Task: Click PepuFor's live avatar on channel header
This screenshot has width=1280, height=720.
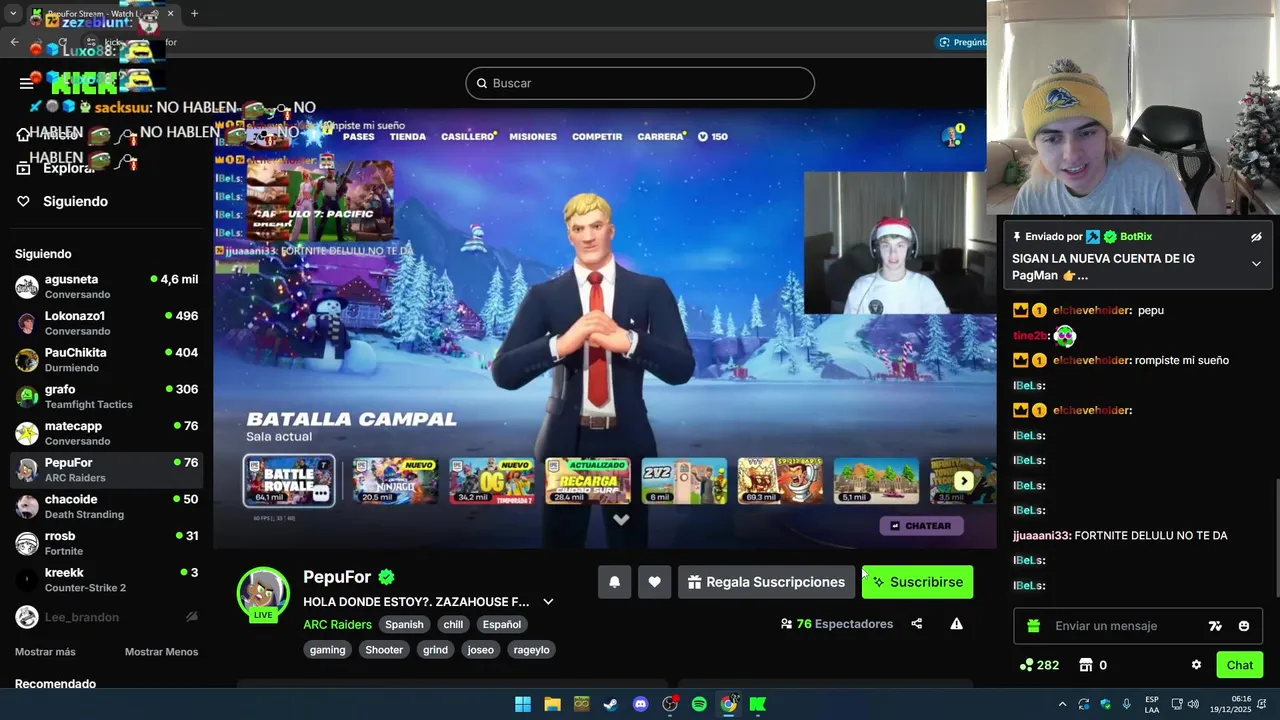Action: pyautogui.click(x=263, y=593)
